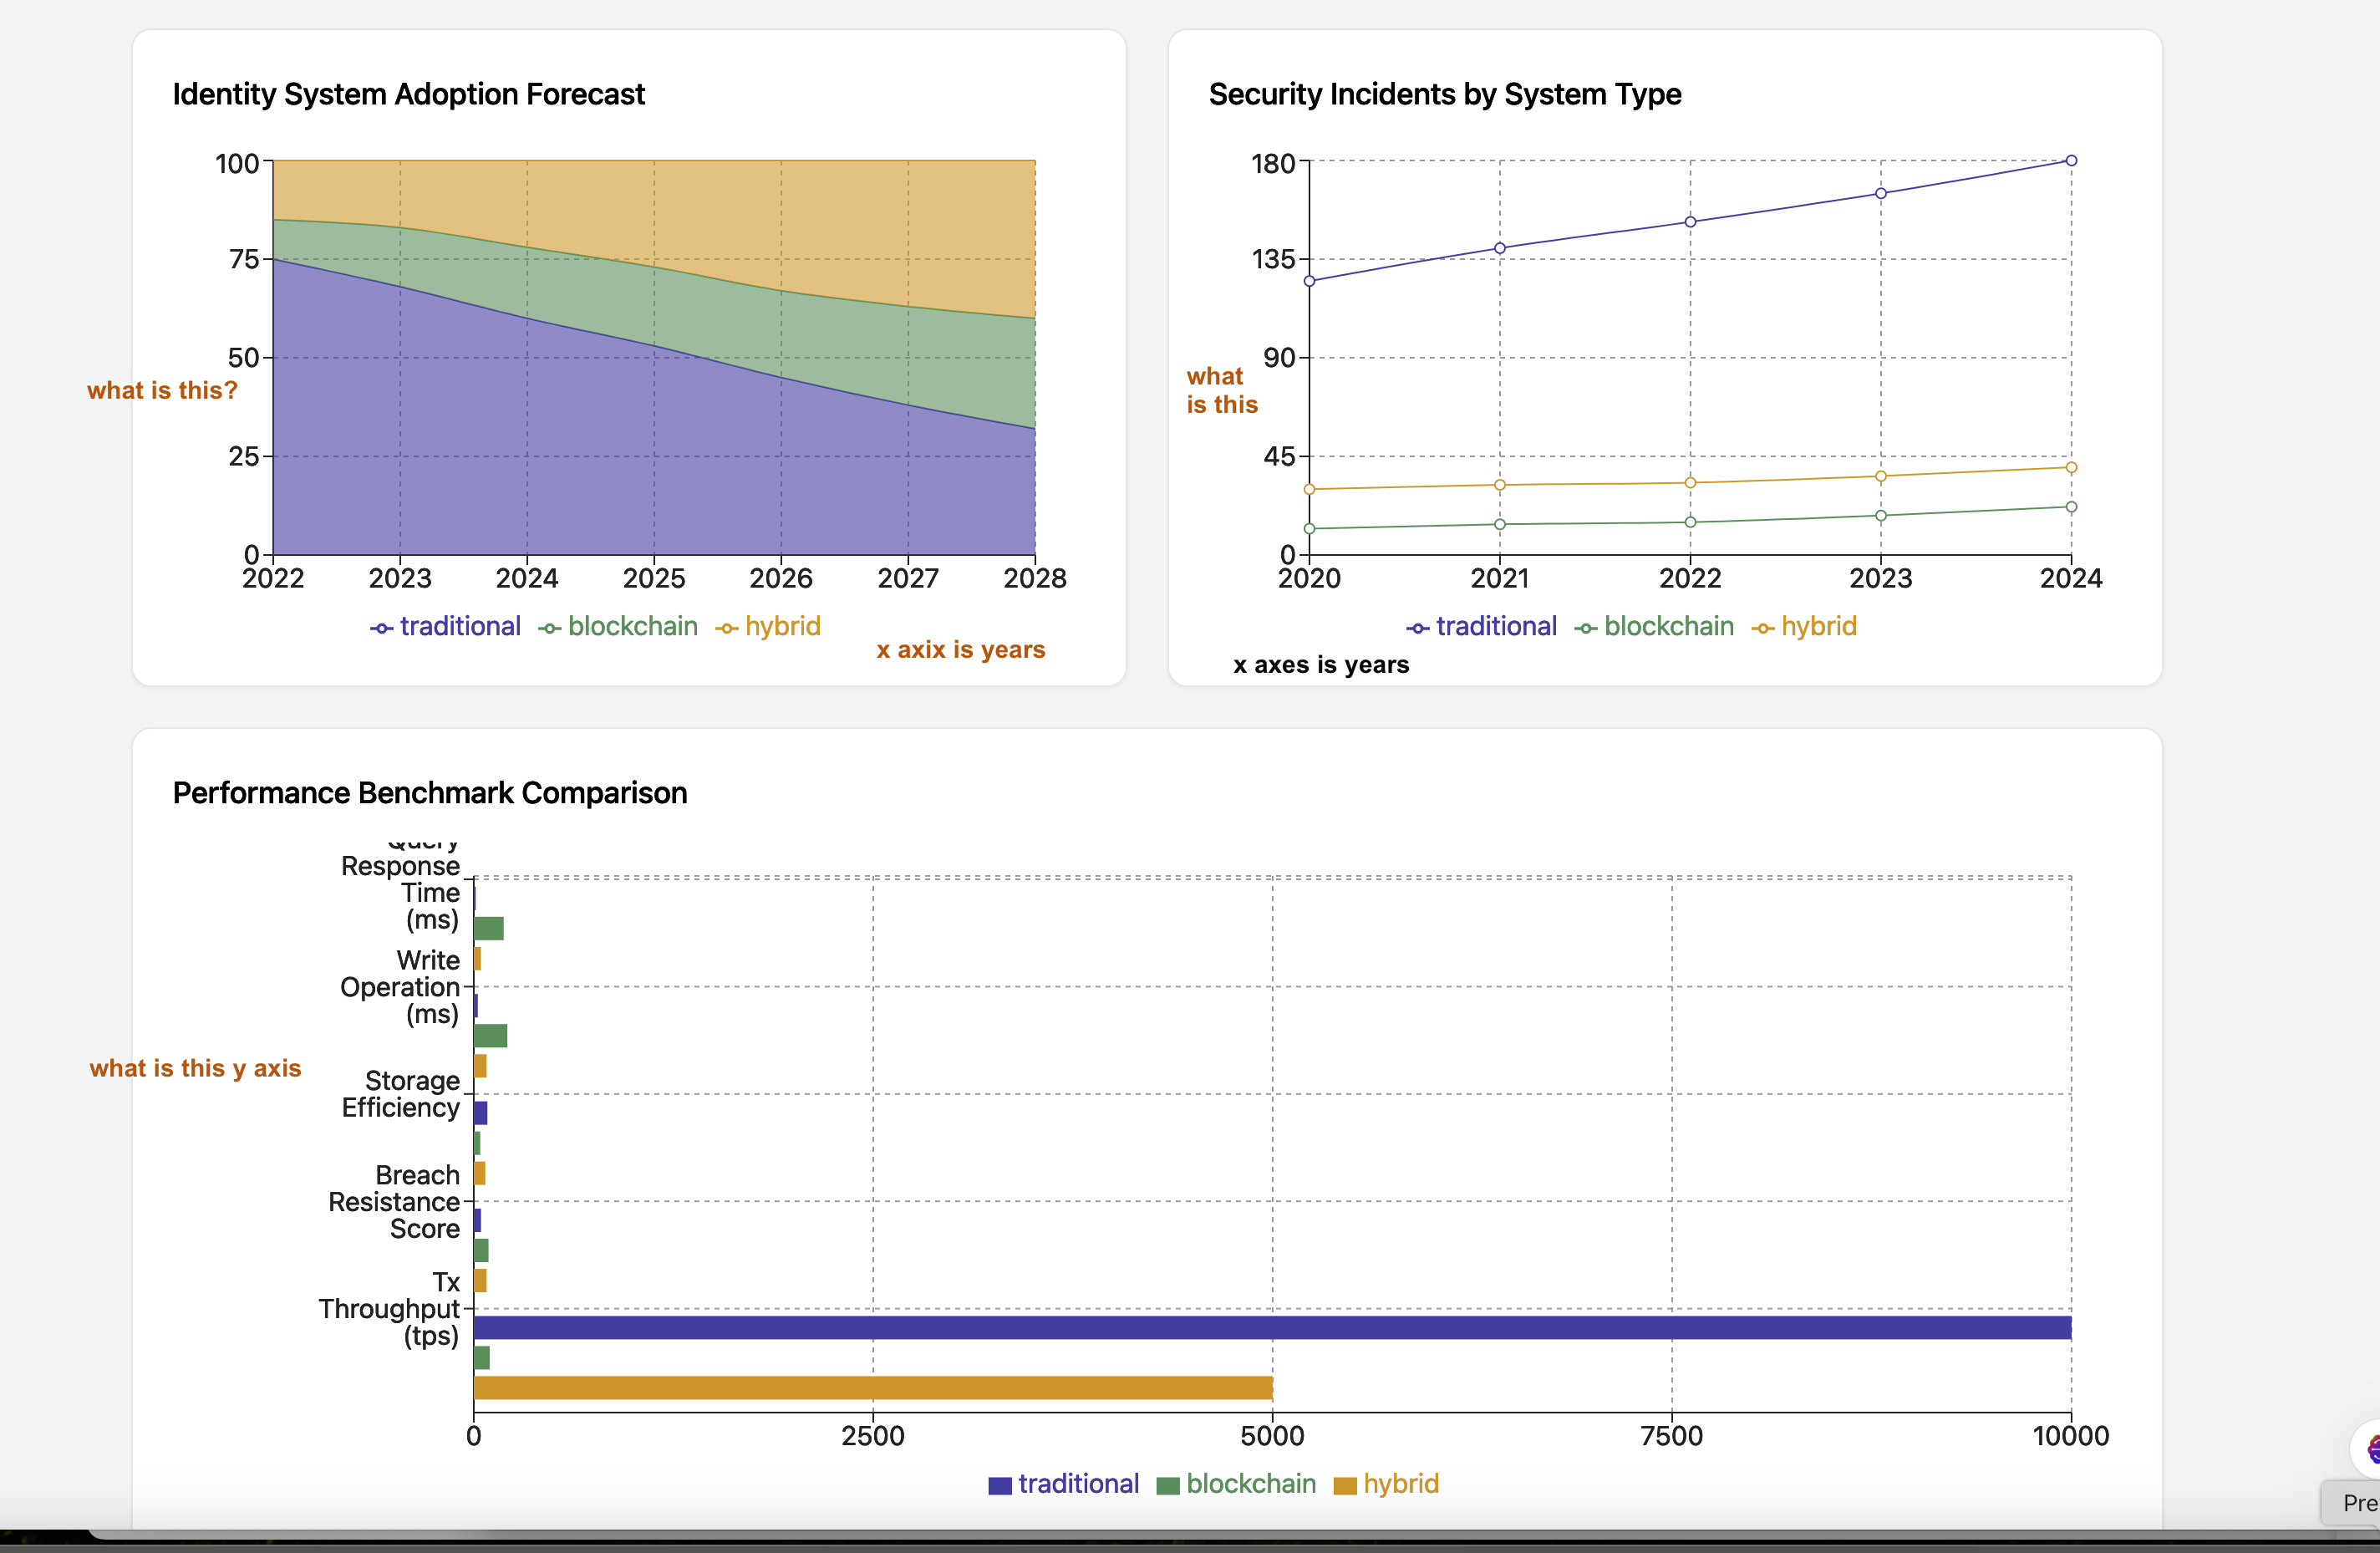Click hybrid 2023 data point in Security Incidents
The height and width of the screenshot is (1553, 2380).
point(1880,477)
